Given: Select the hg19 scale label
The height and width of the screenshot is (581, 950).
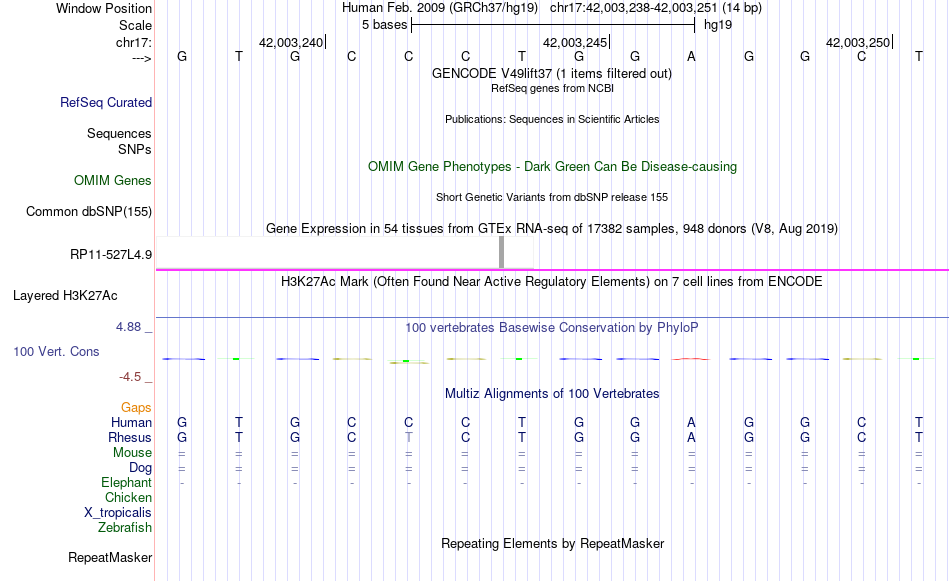Looking at the screenshot, I should pos(718,25).
